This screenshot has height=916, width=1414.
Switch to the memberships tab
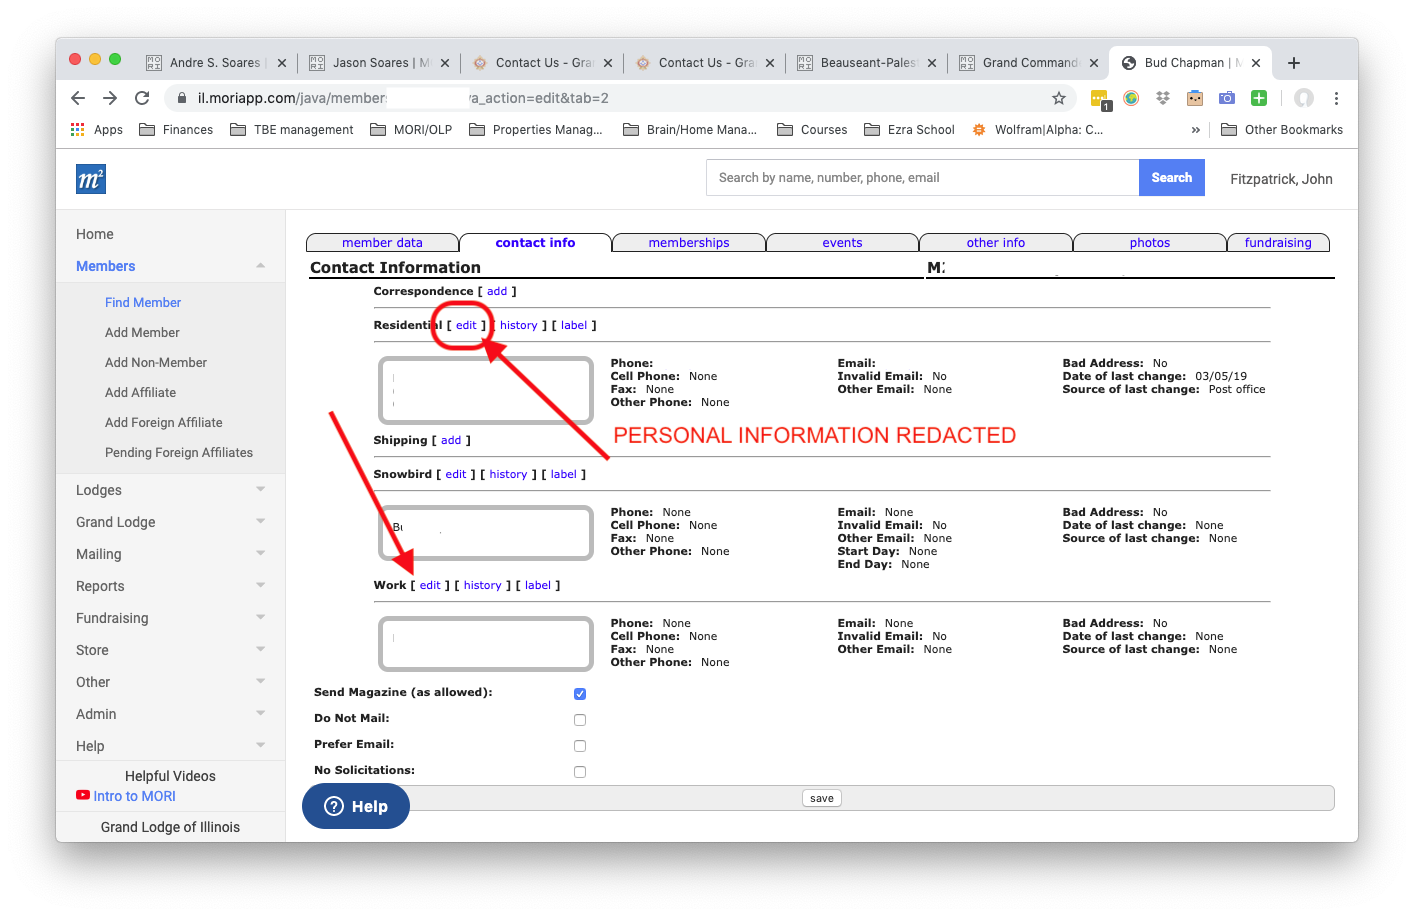pyautogui.click(x=689, y=243)
